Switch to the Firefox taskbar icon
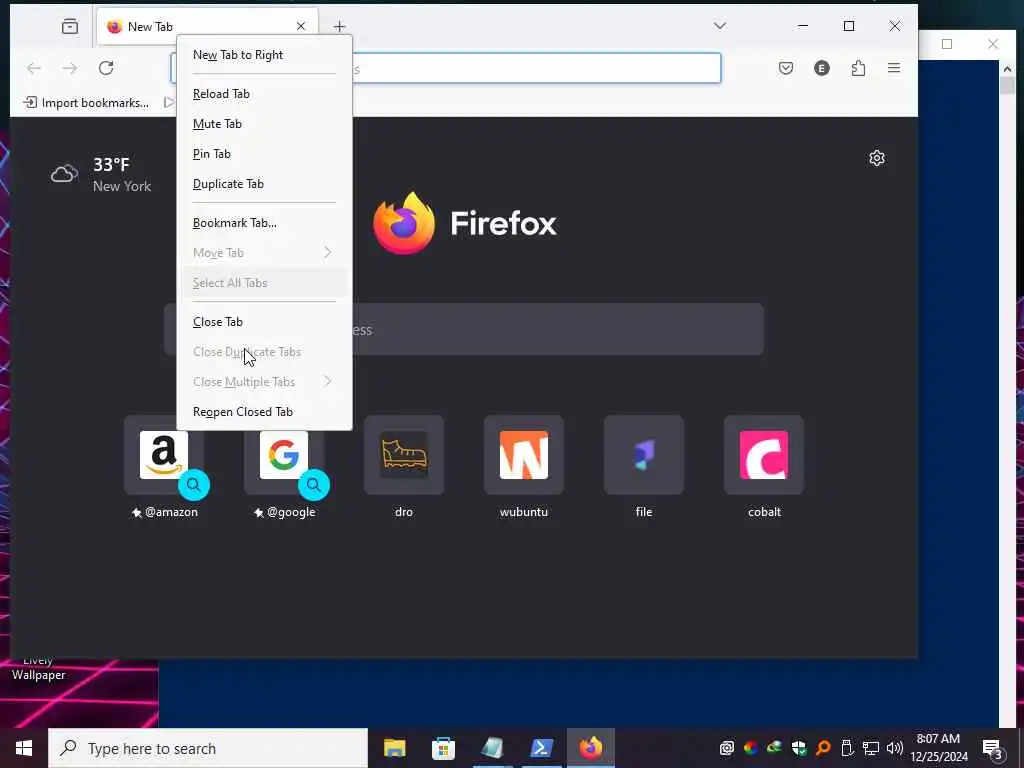 coord(590,748)
